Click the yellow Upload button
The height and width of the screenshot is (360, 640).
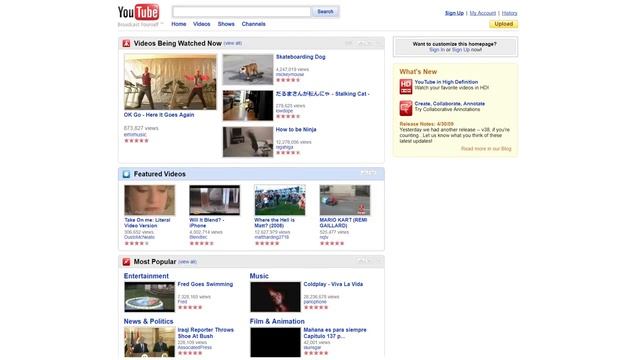pos(504,24)
